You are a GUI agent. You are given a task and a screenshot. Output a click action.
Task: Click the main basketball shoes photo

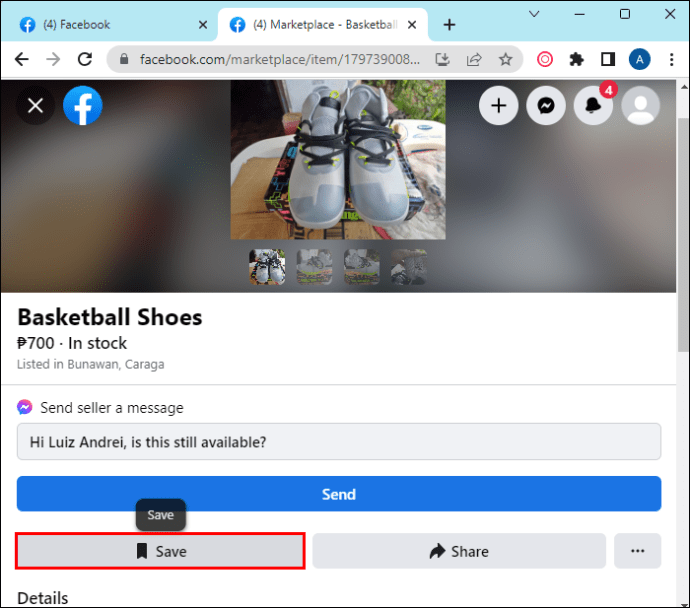(x=338, y=160)
